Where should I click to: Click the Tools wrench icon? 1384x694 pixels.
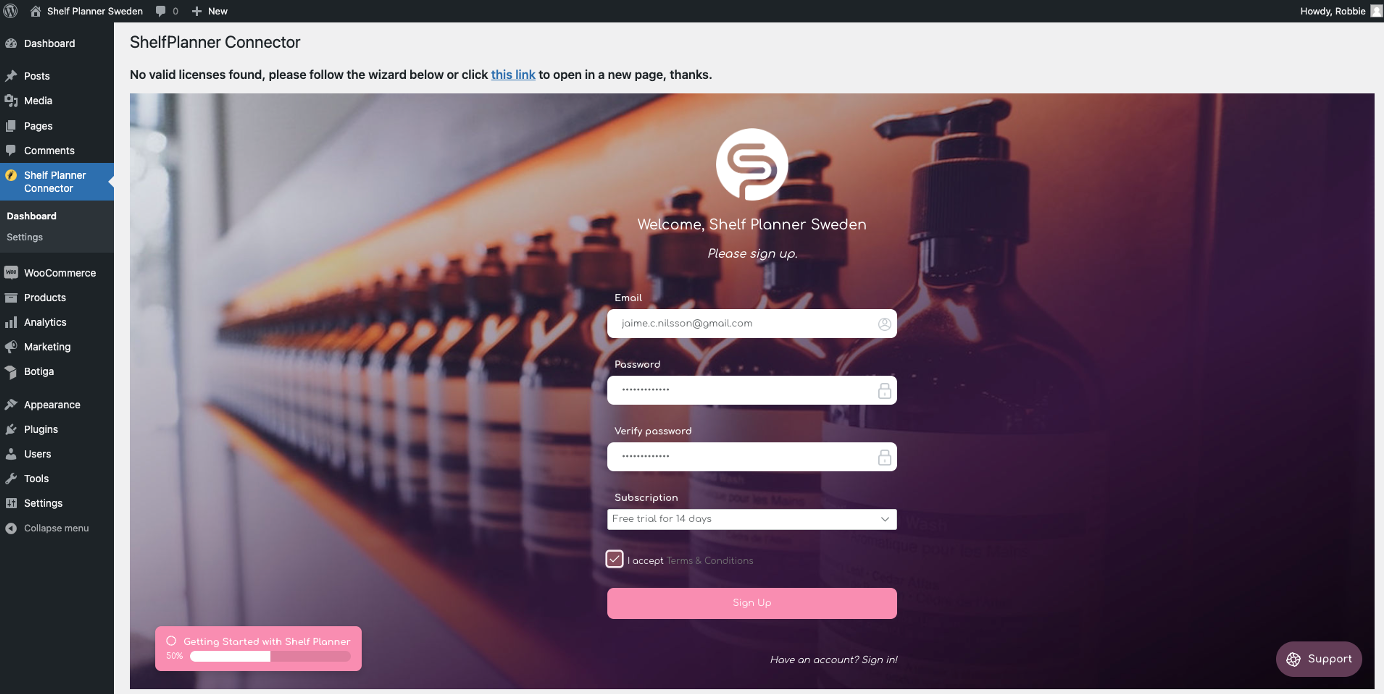click(11, 479)
